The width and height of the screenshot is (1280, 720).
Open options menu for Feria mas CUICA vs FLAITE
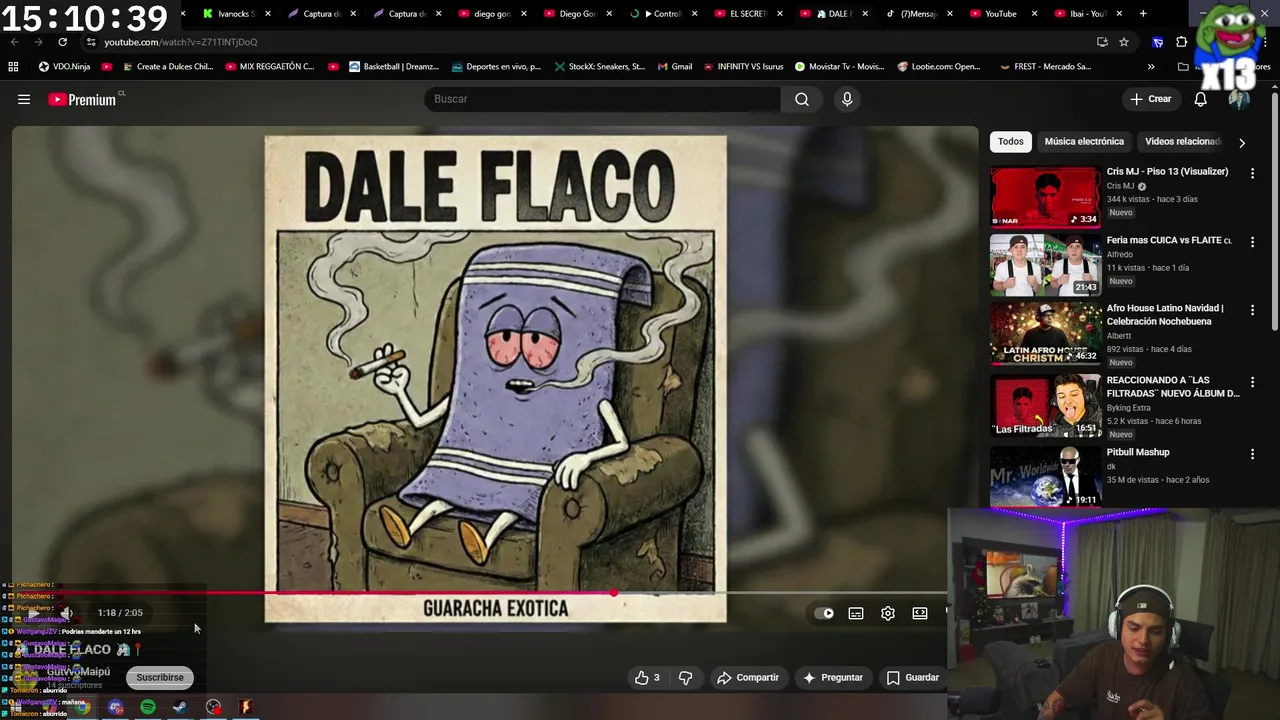click(x=1252, y=242)
